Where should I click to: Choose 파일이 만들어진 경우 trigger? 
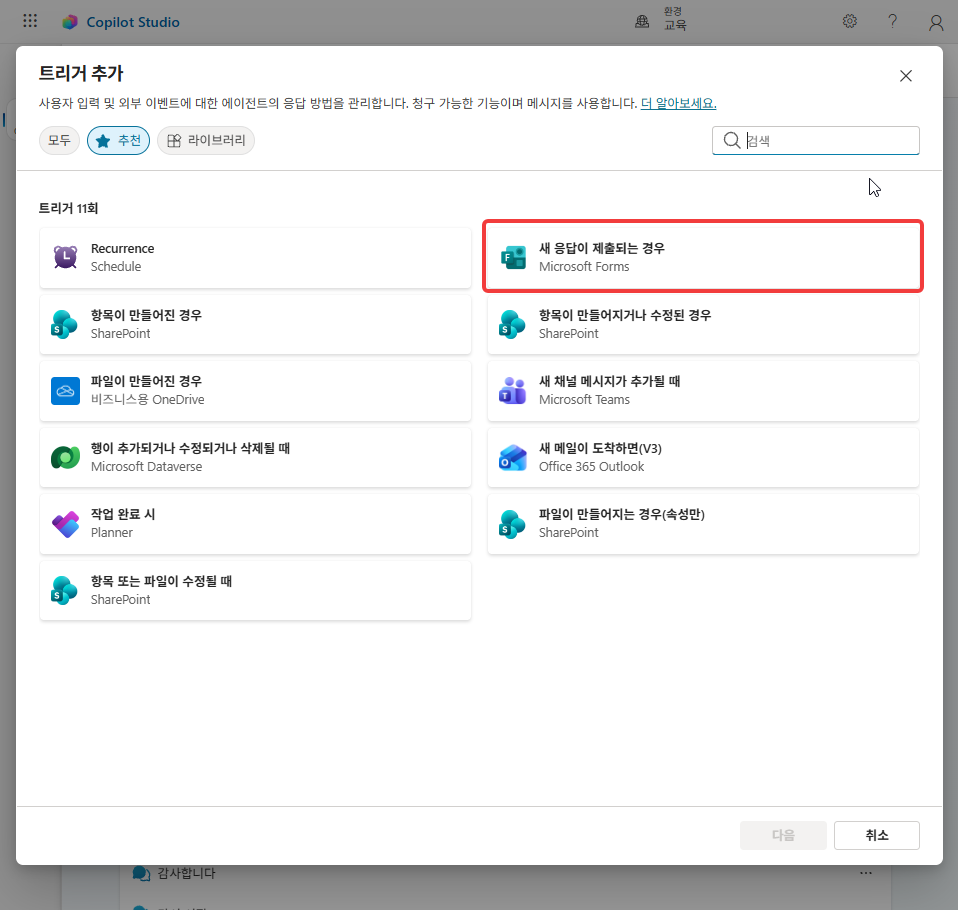coord(255,391)
